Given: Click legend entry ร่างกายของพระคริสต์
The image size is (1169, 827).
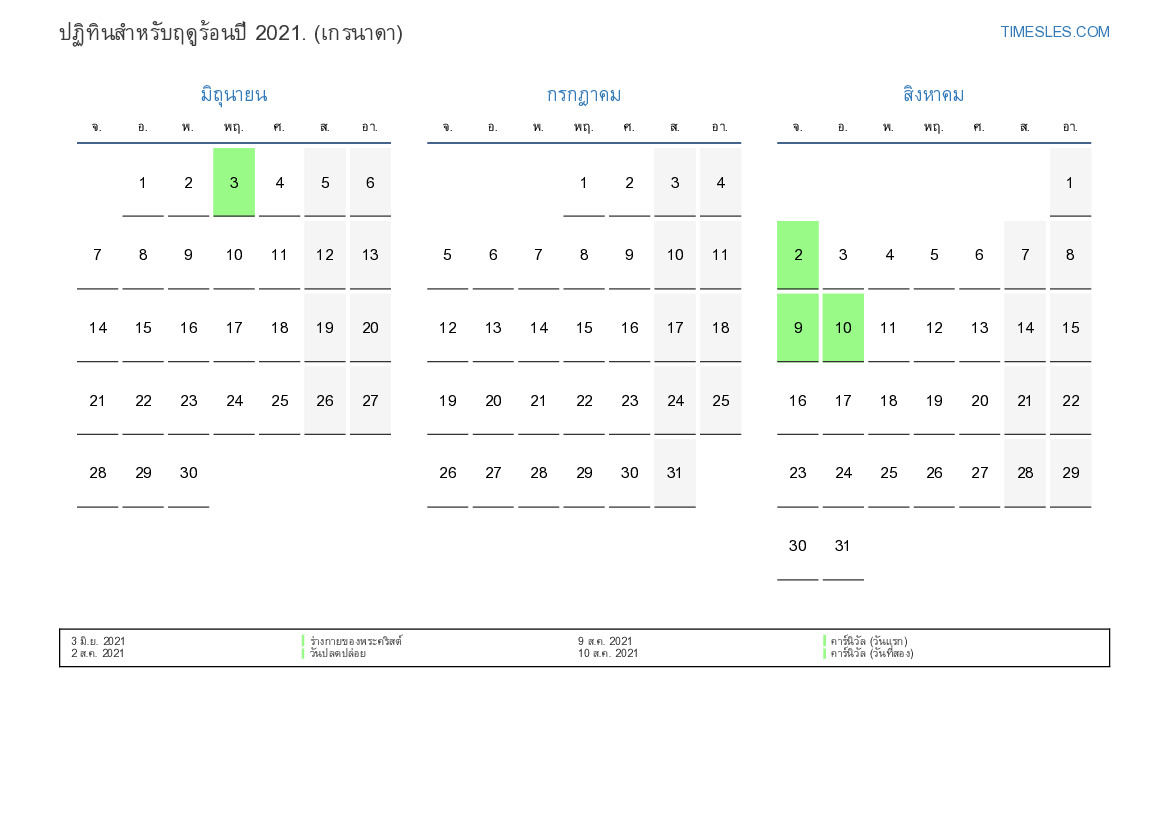Looking at the screenshot, I should (356, 641).
